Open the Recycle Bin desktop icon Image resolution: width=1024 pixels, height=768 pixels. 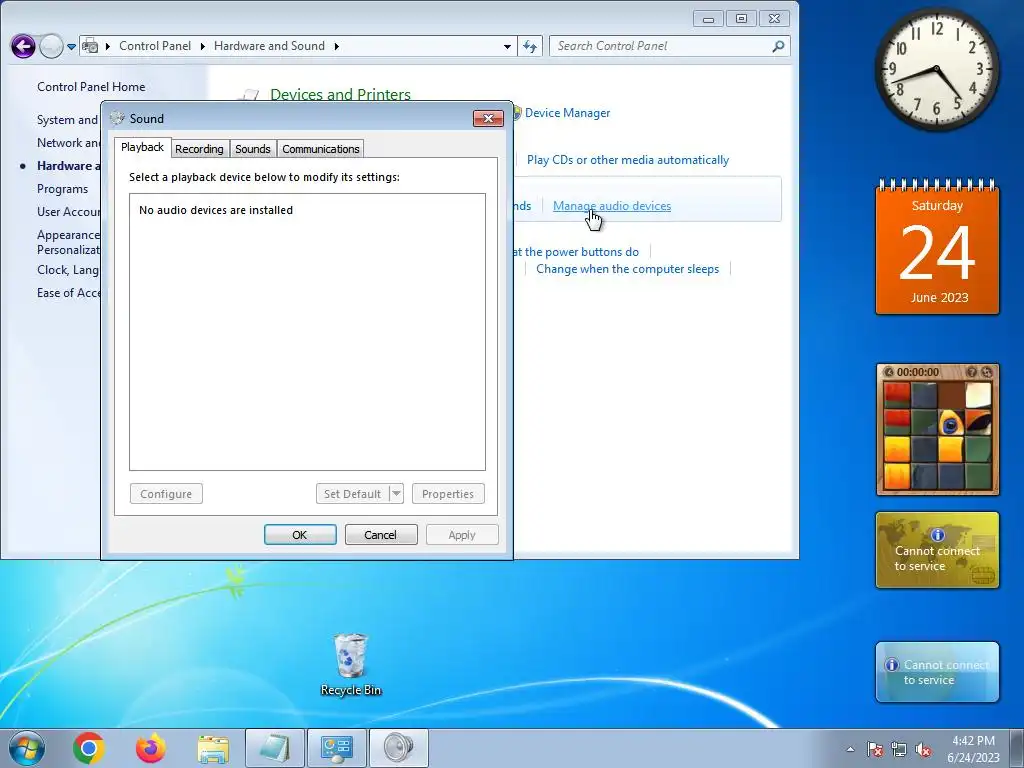[351, 664]
